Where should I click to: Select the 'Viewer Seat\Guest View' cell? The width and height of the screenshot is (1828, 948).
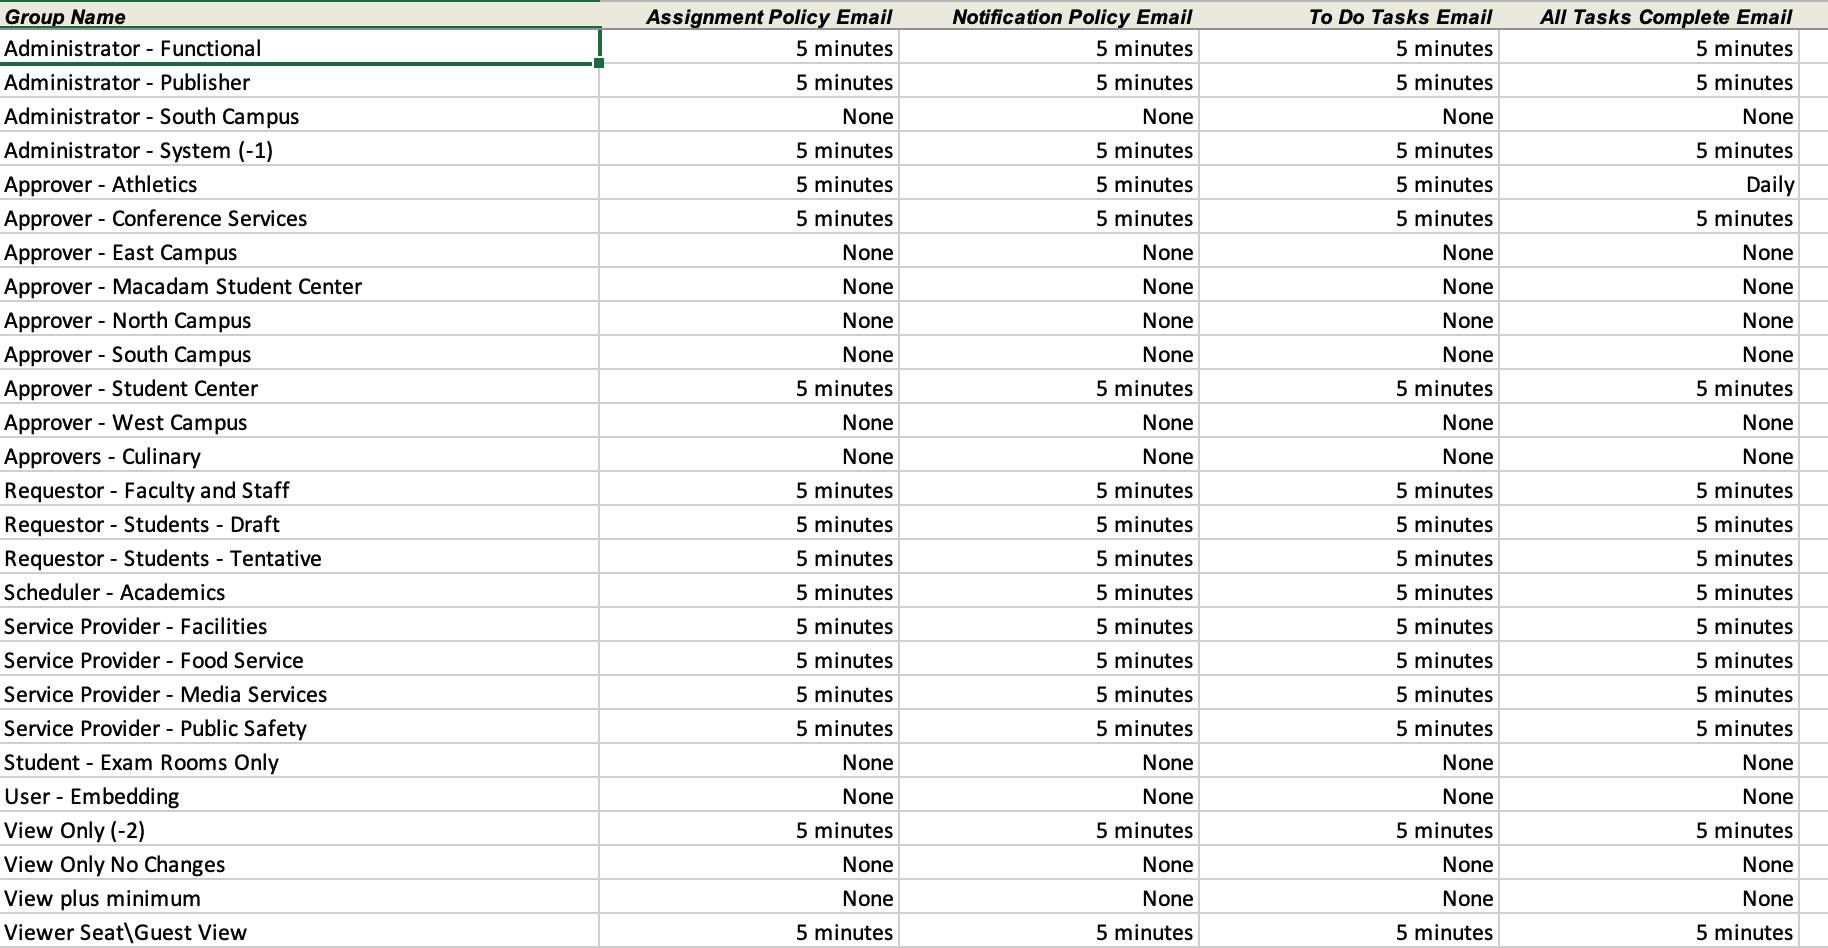click(x=299, y=932)
